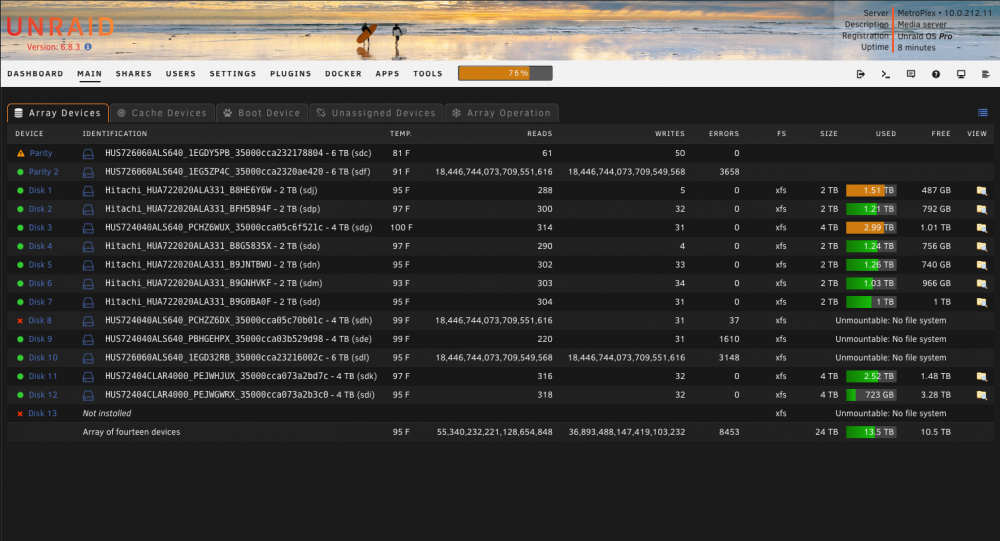
Task: Browse Disk 4 via its folder view icon
Action: click(982, 246)
